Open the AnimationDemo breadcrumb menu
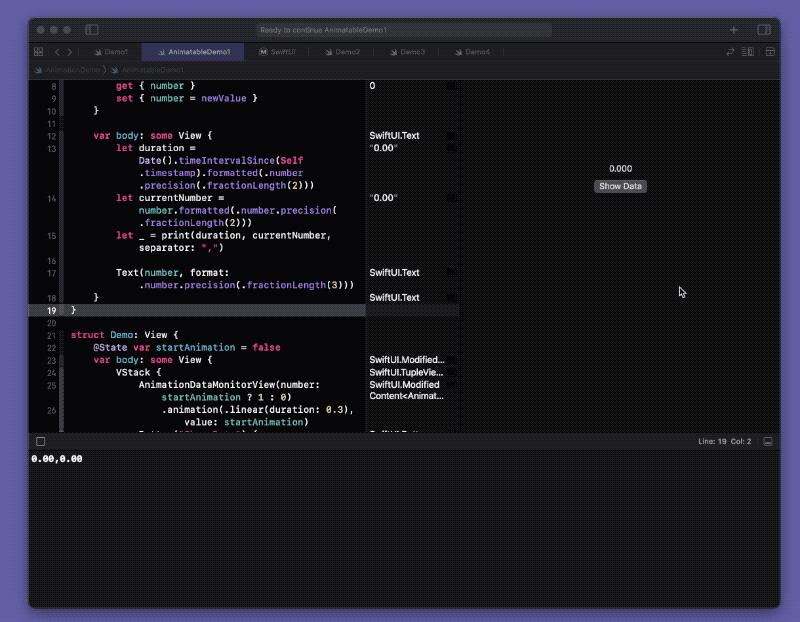Image resolution: width=800 pixels, height=622 pixels. click(74, 70)
